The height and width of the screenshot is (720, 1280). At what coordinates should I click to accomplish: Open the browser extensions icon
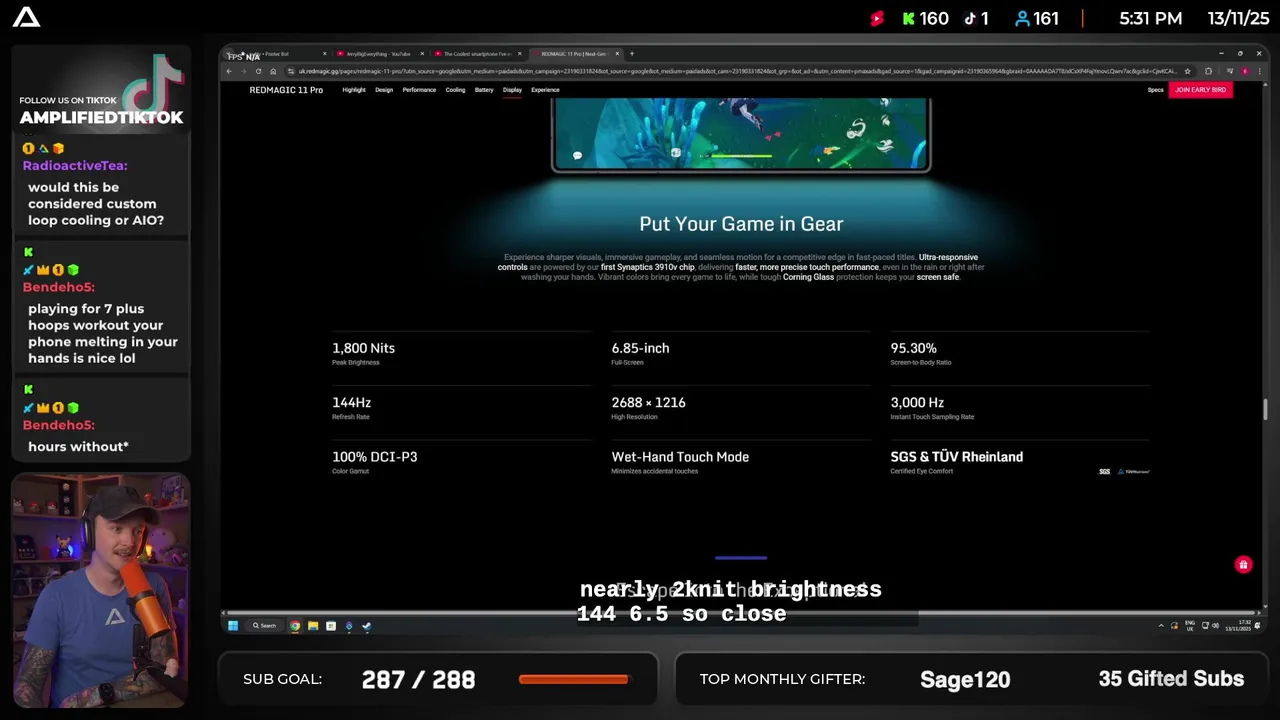pyautogui.click(x=1208, y=71)
